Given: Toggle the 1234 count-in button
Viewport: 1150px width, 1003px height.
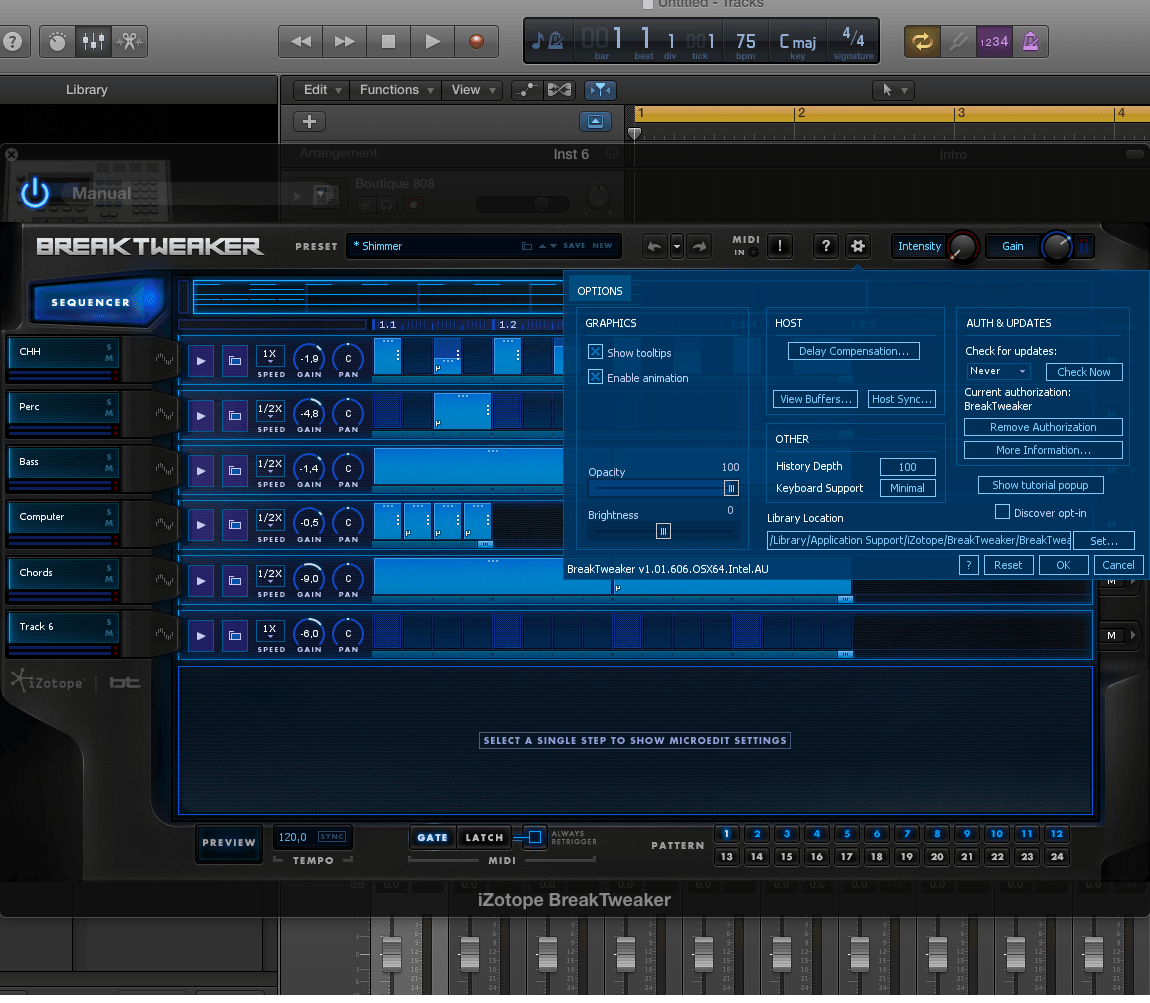Looking at the screenshot, I should point(994,42).
